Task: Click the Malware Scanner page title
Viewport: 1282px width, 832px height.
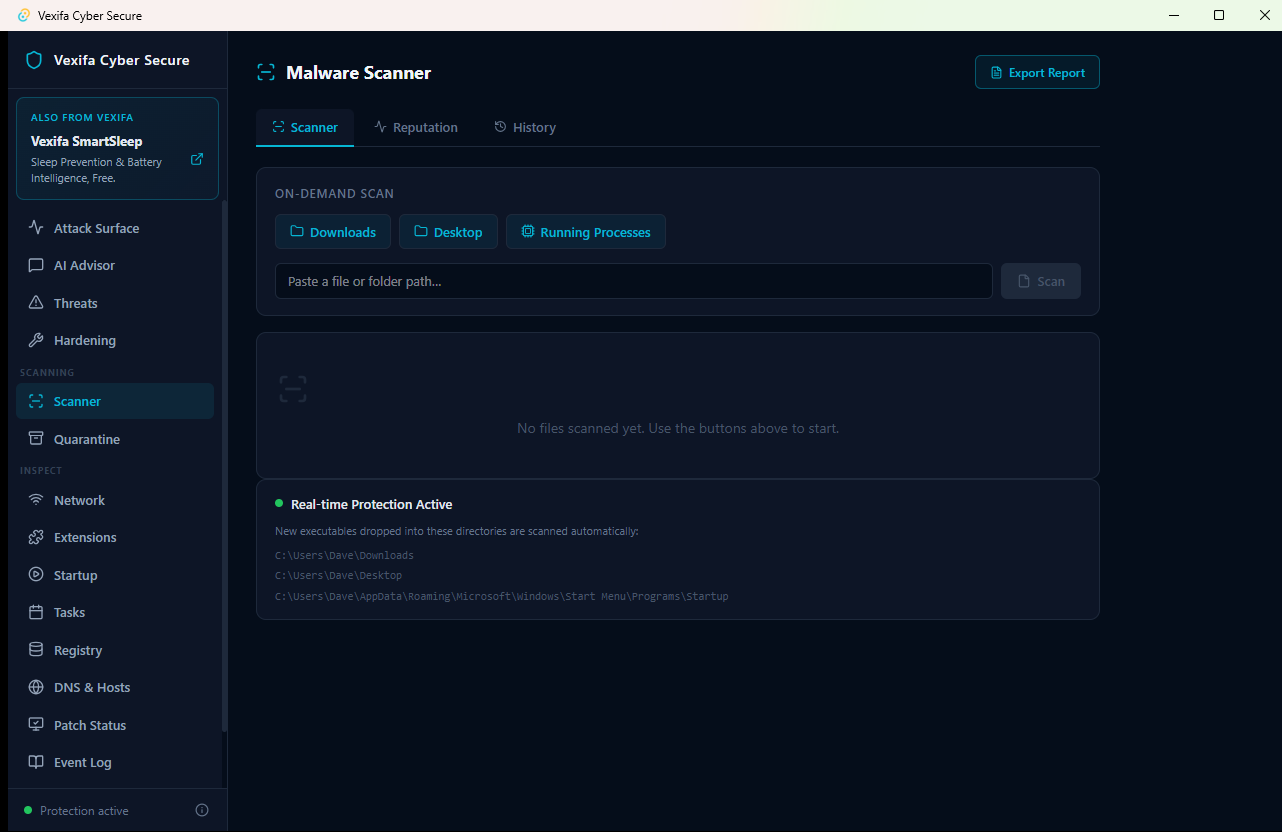Action: [359, 72]
